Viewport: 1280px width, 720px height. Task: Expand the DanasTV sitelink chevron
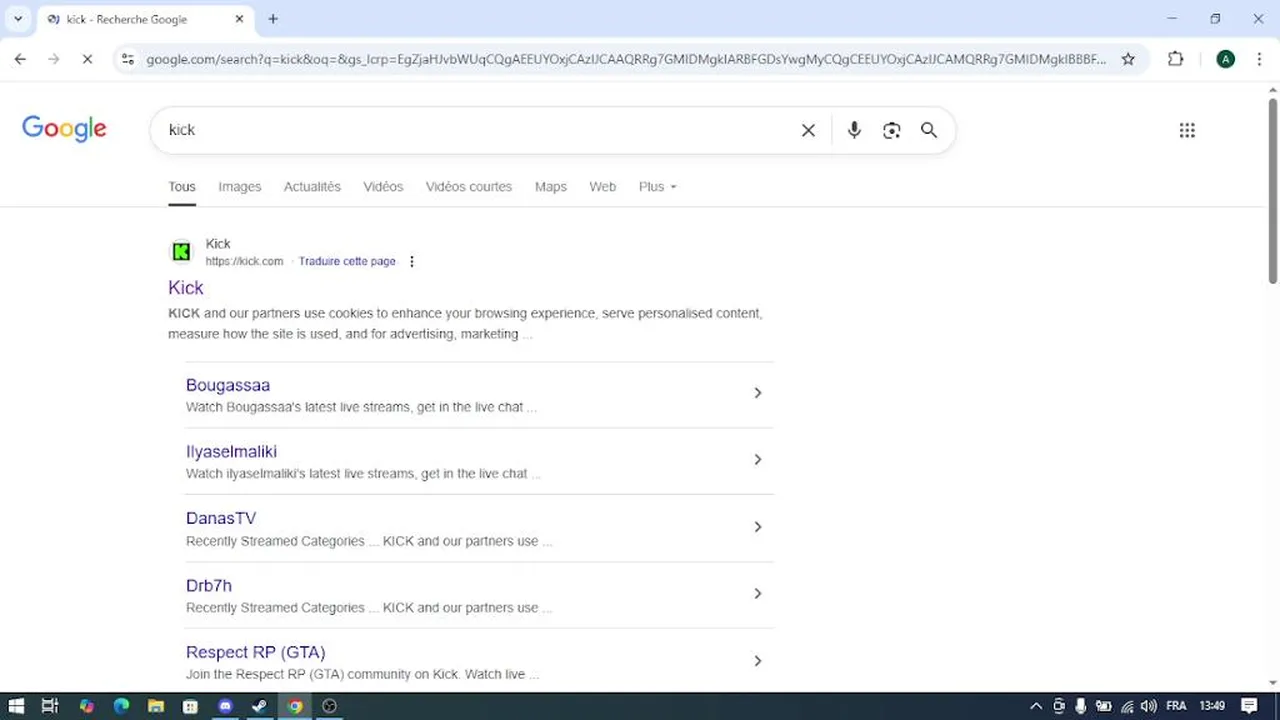tap(757, 527)
